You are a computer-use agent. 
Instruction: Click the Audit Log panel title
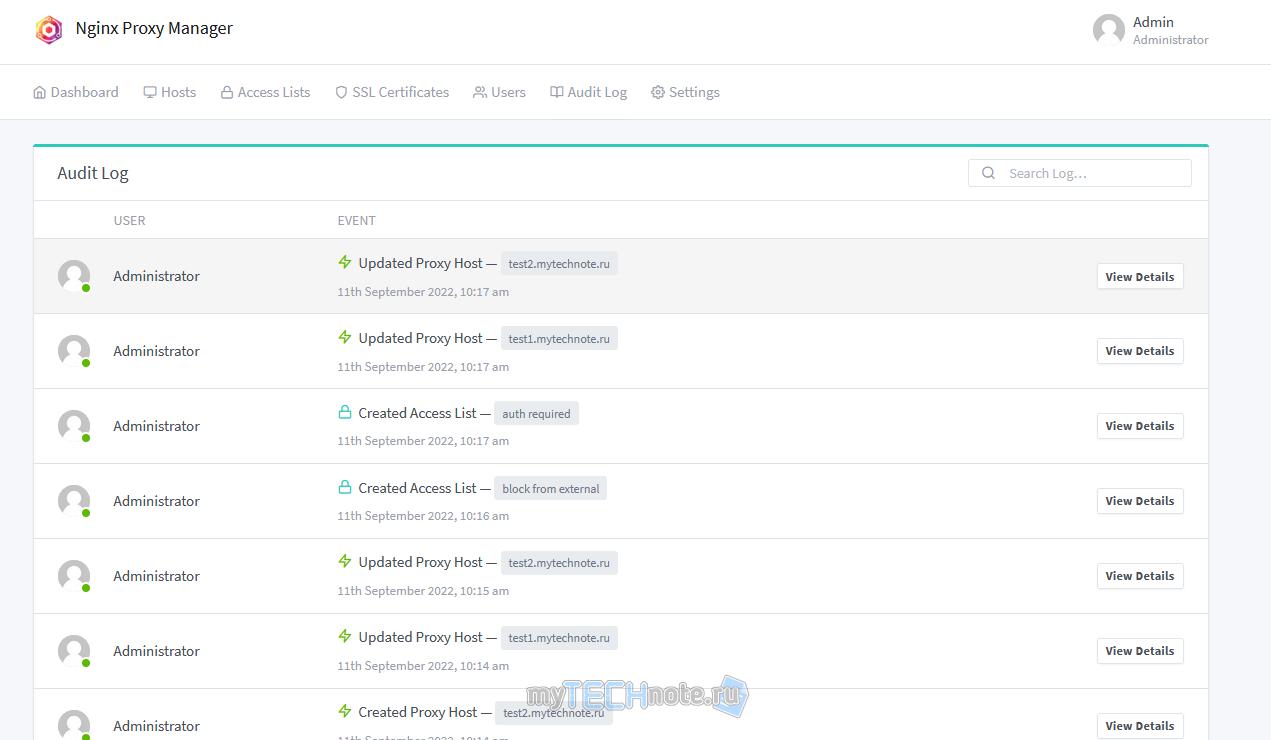click(93, 173)
